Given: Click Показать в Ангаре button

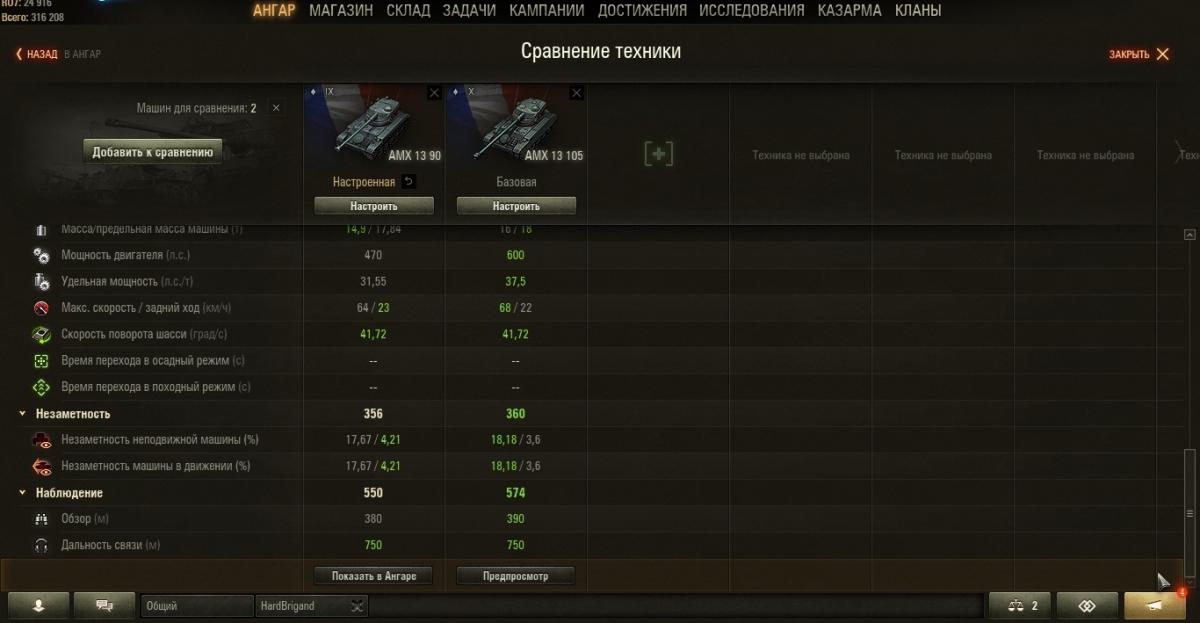Looking at the screenshot, I should (x=373, y=576).
